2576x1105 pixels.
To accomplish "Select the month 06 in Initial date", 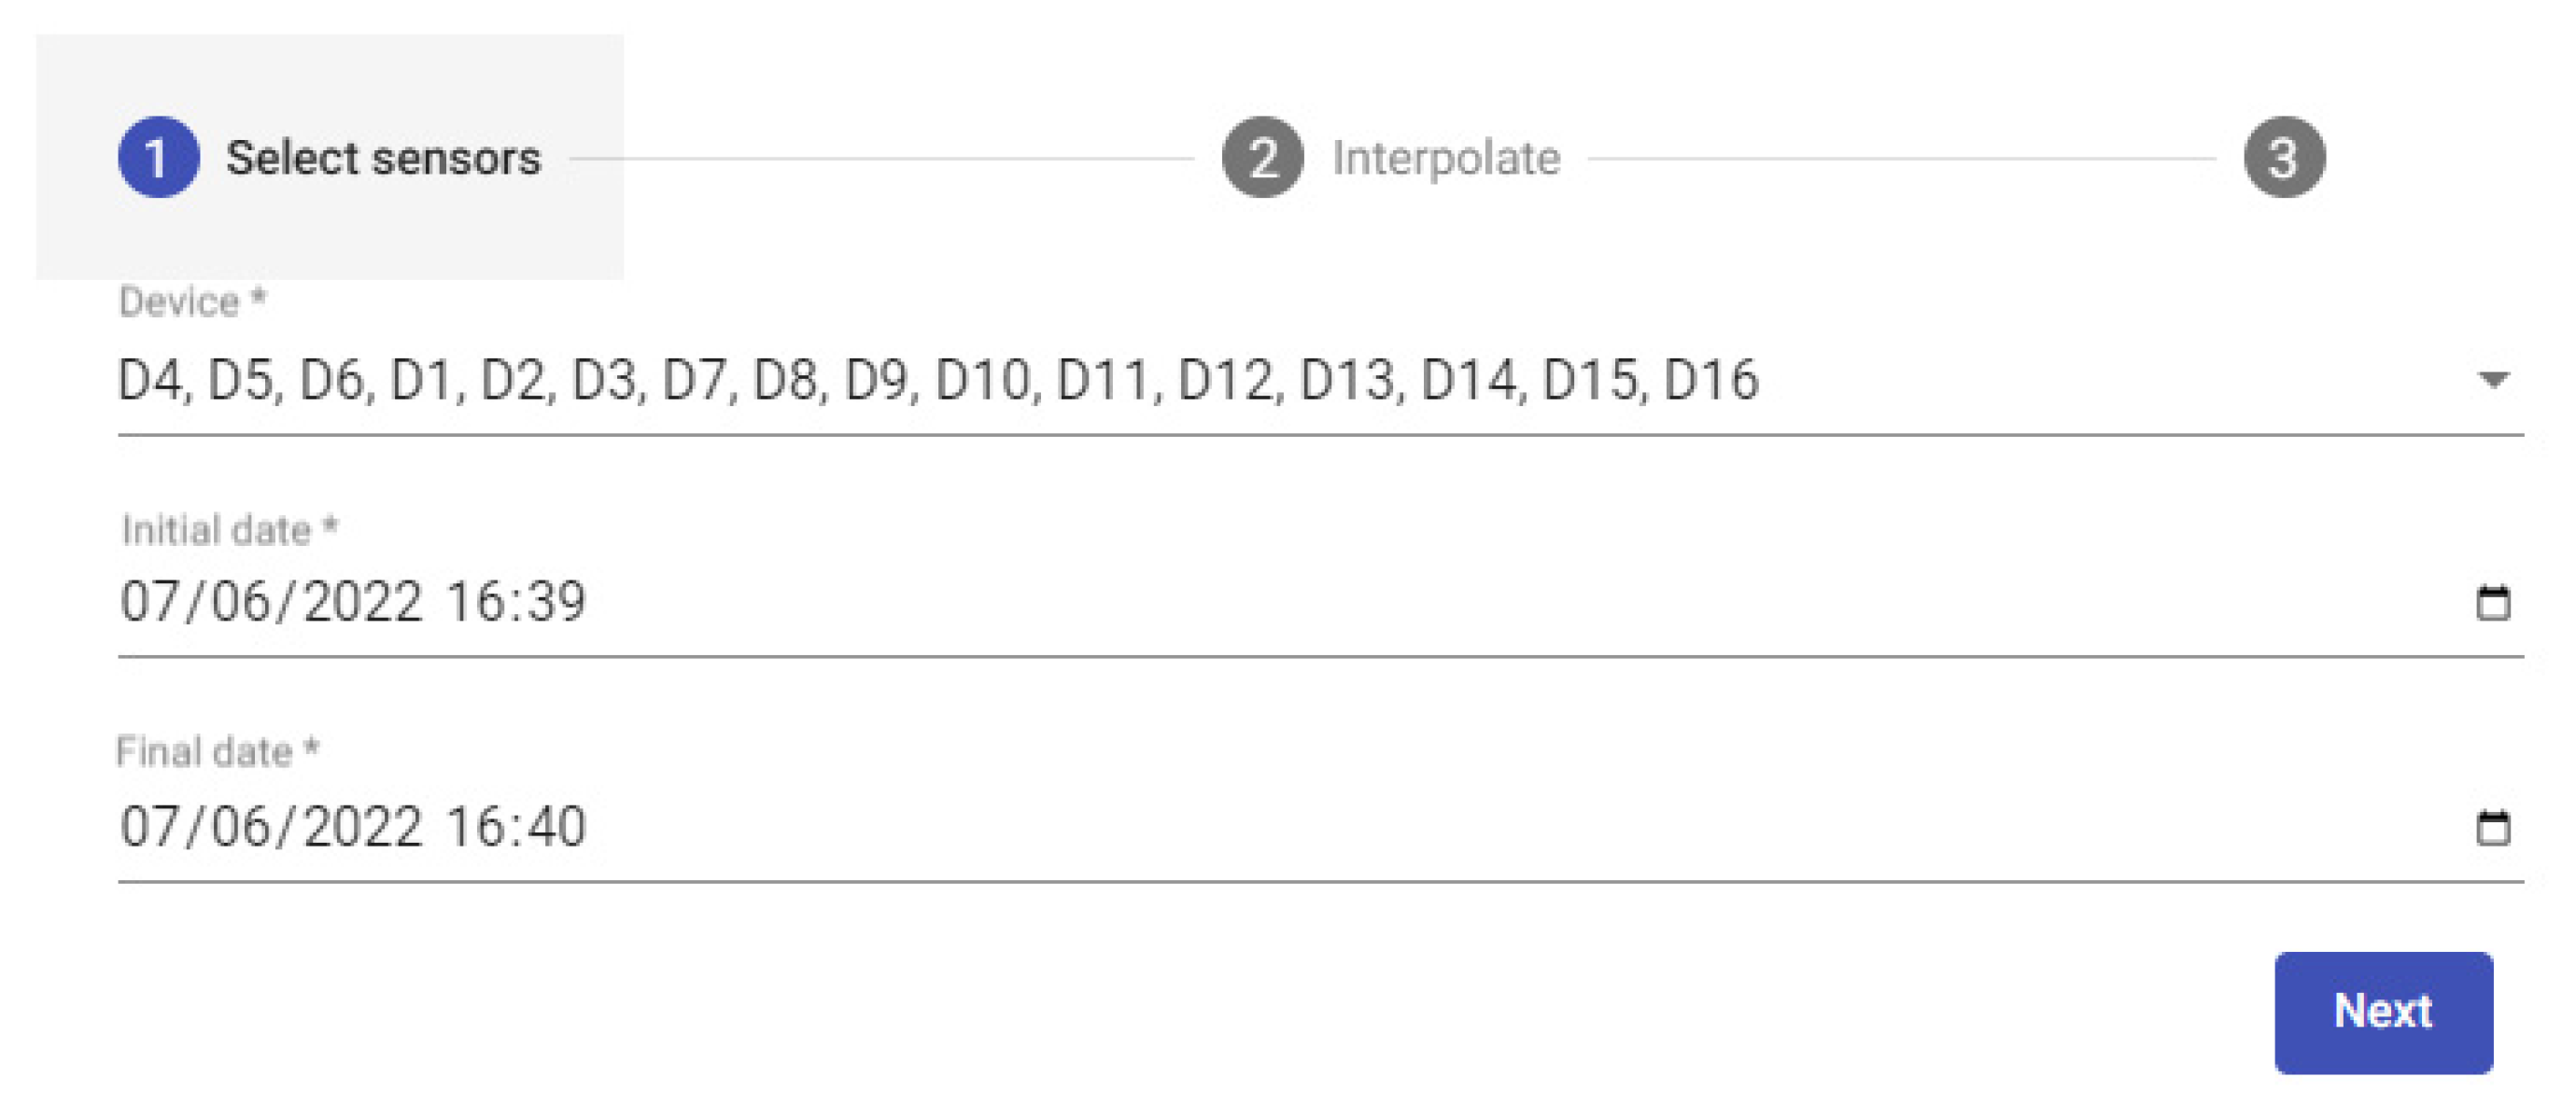I will 240,602.
